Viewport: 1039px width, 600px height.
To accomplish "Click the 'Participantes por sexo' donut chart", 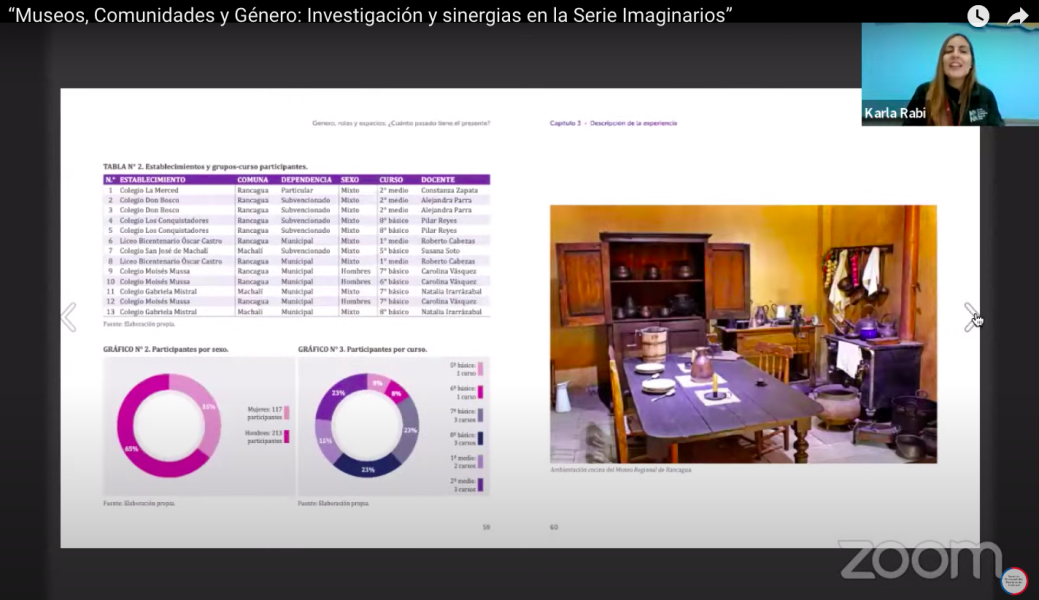I will 168,425.
